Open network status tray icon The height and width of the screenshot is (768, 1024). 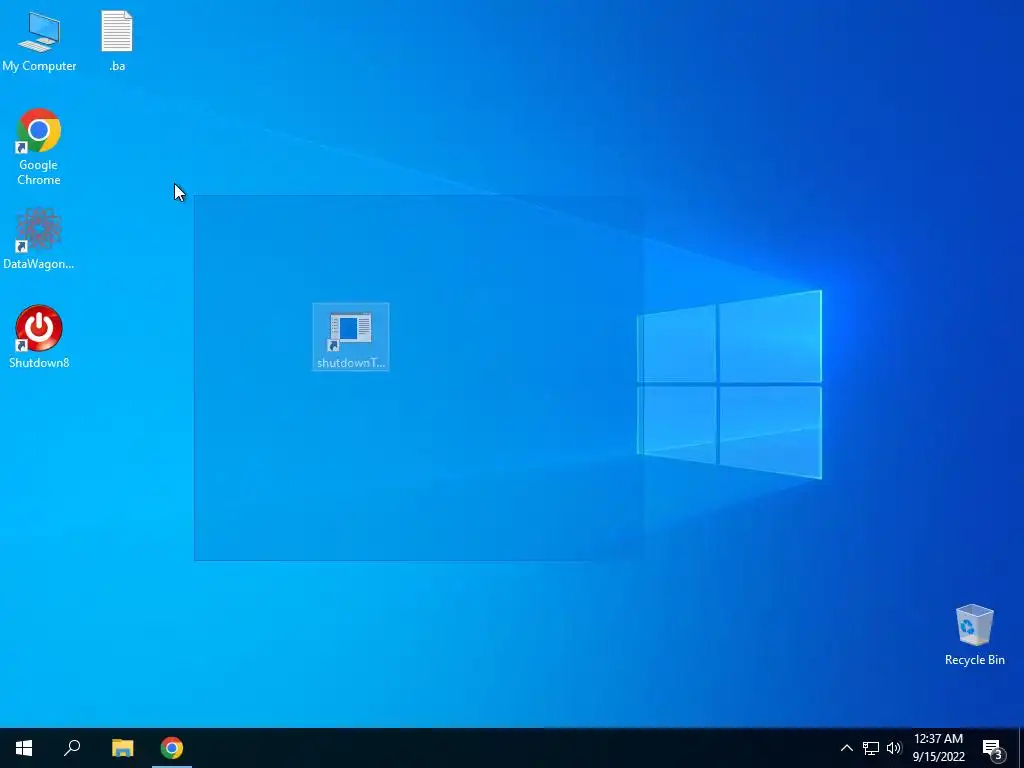click(871, 748)
